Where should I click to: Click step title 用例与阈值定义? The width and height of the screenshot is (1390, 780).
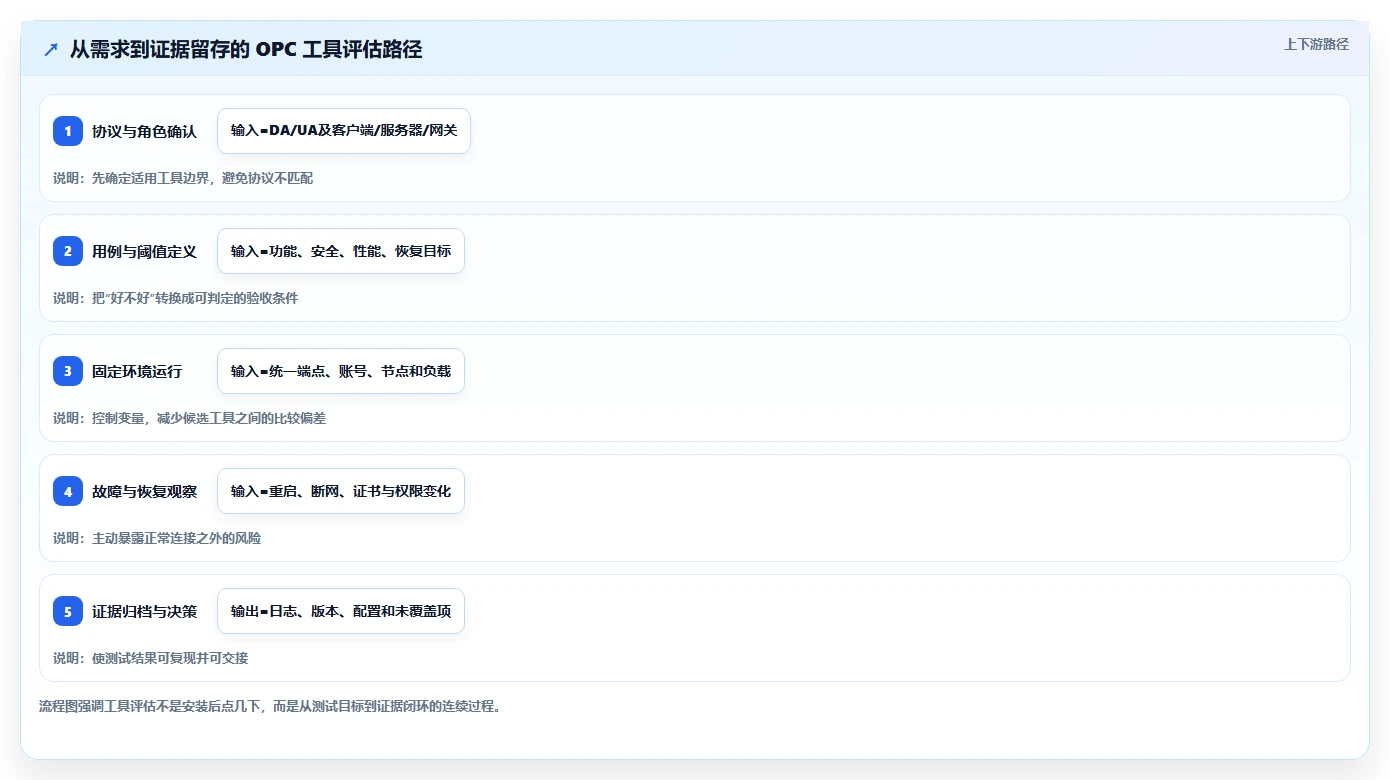click(145, 251)
